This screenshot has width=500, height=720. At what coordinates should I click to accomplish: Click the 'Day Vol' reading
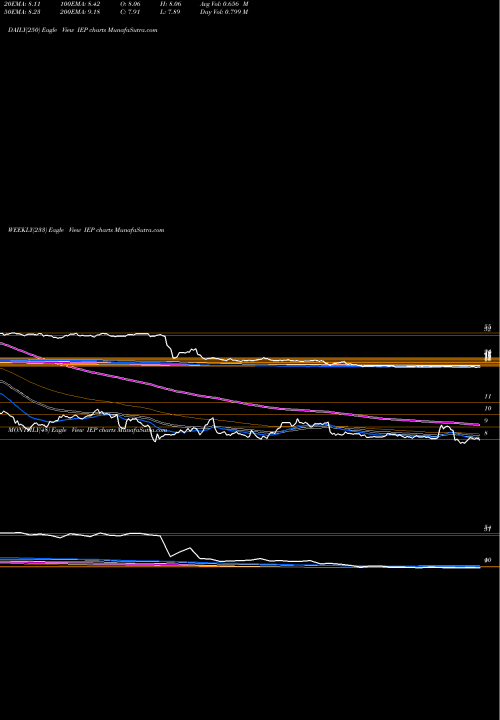tap(224, 12)
